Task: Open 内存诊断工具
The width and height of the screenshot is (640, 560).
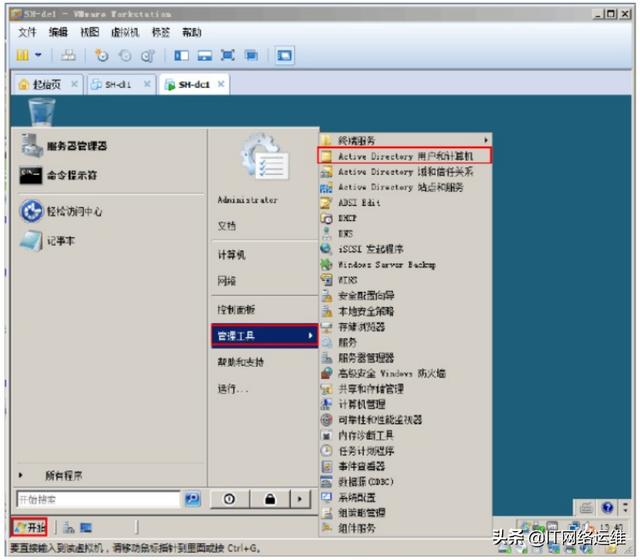Action: [404, 436]
